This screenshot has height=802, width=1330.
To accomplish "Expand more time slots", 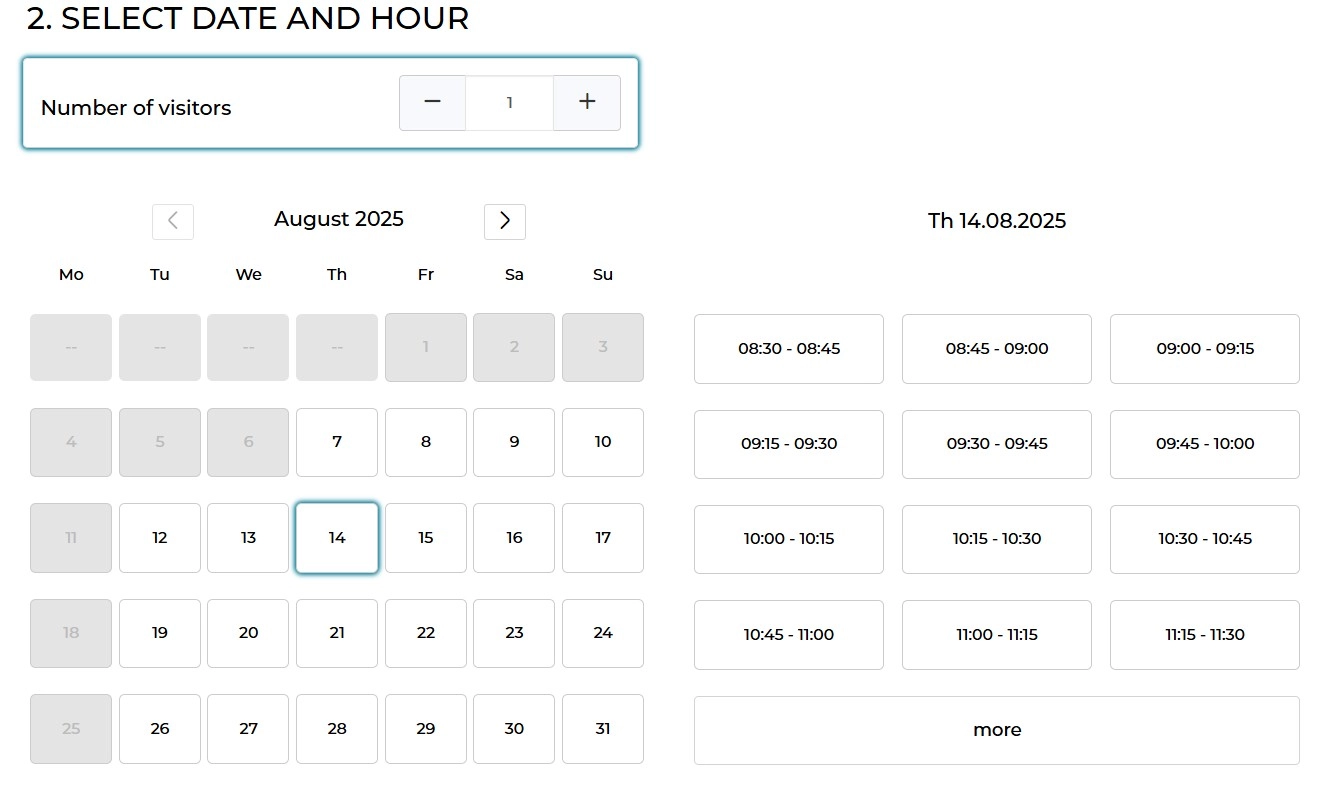I will [x=996, y=730].
